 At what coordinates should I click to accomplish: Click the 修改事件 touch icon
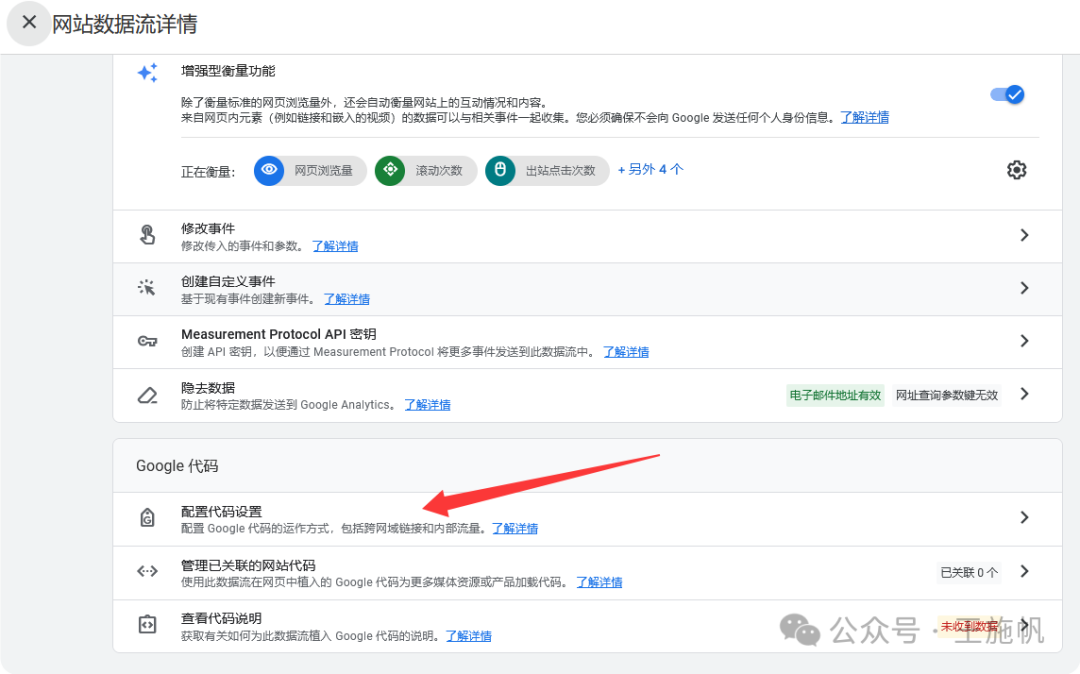click(147, 235)
